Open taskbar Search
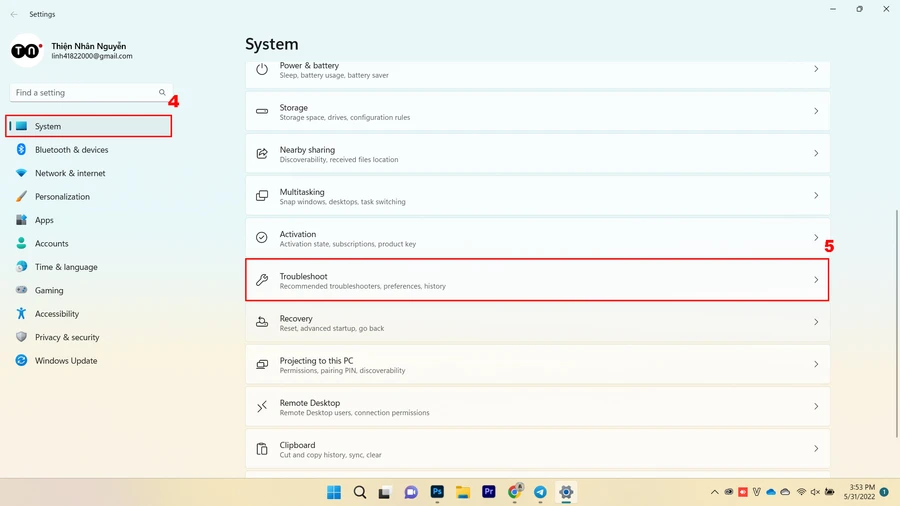The width and height of the screenshot is (900, 506). coord(359,492)
